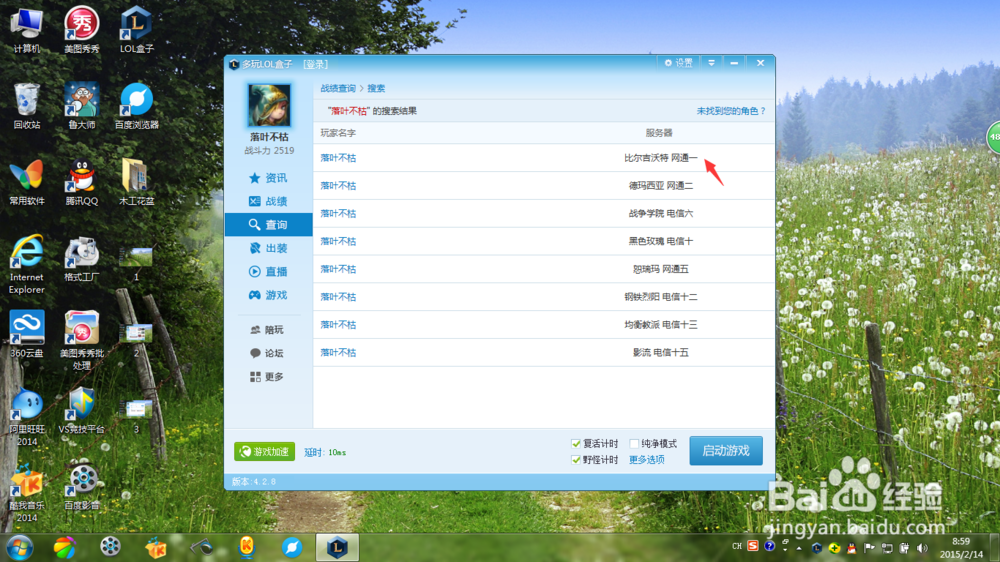Viewport: 1000px width, 562px height.
Task: Click the 游戏加速 game accelerate button
Action: coord(264,452)
